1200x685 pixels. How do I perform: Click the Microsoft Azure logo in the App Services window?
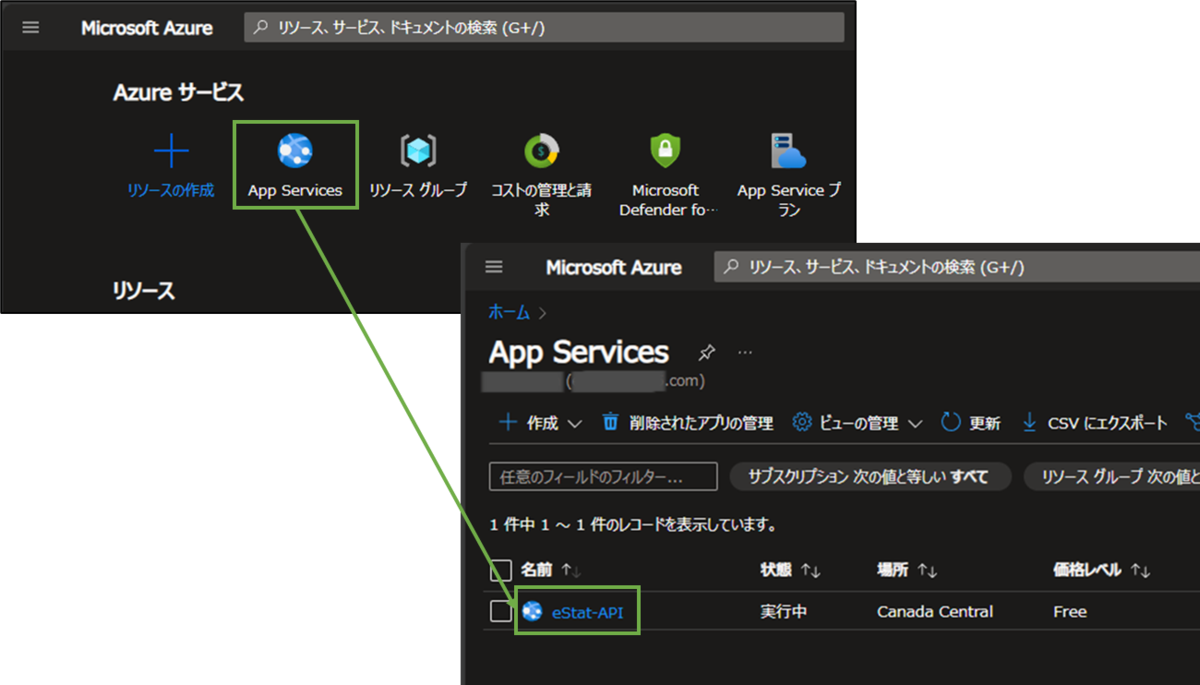tap(614, 267)
